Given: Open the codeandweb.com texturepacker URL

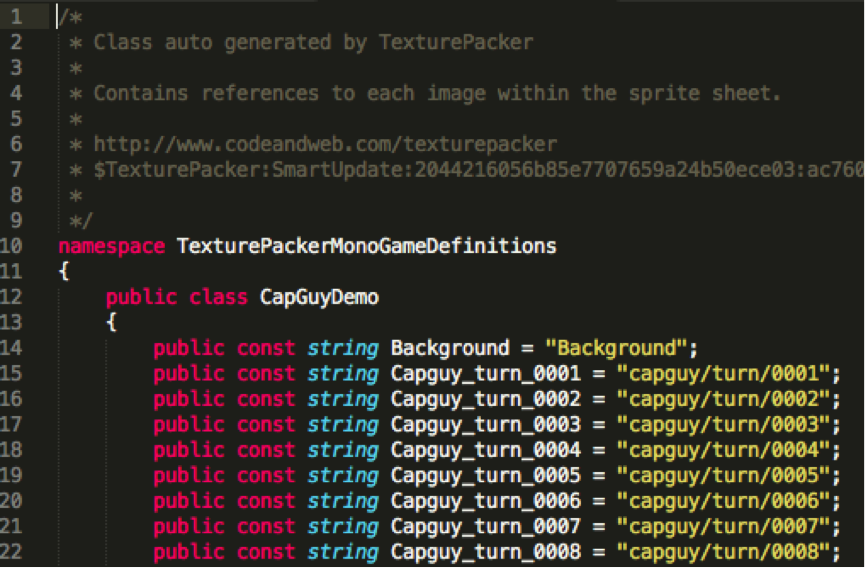Looking at the screenshot, I should (x=325, y=144).
